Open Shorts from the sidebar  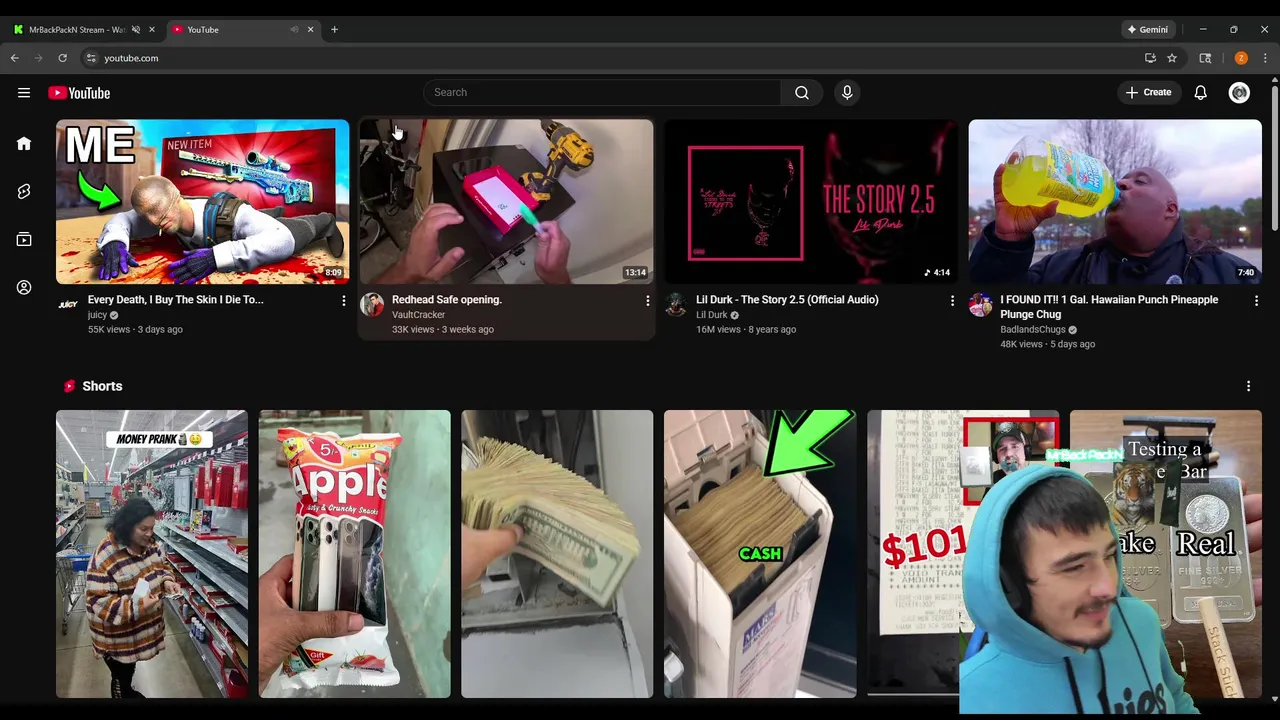point(24,191)
